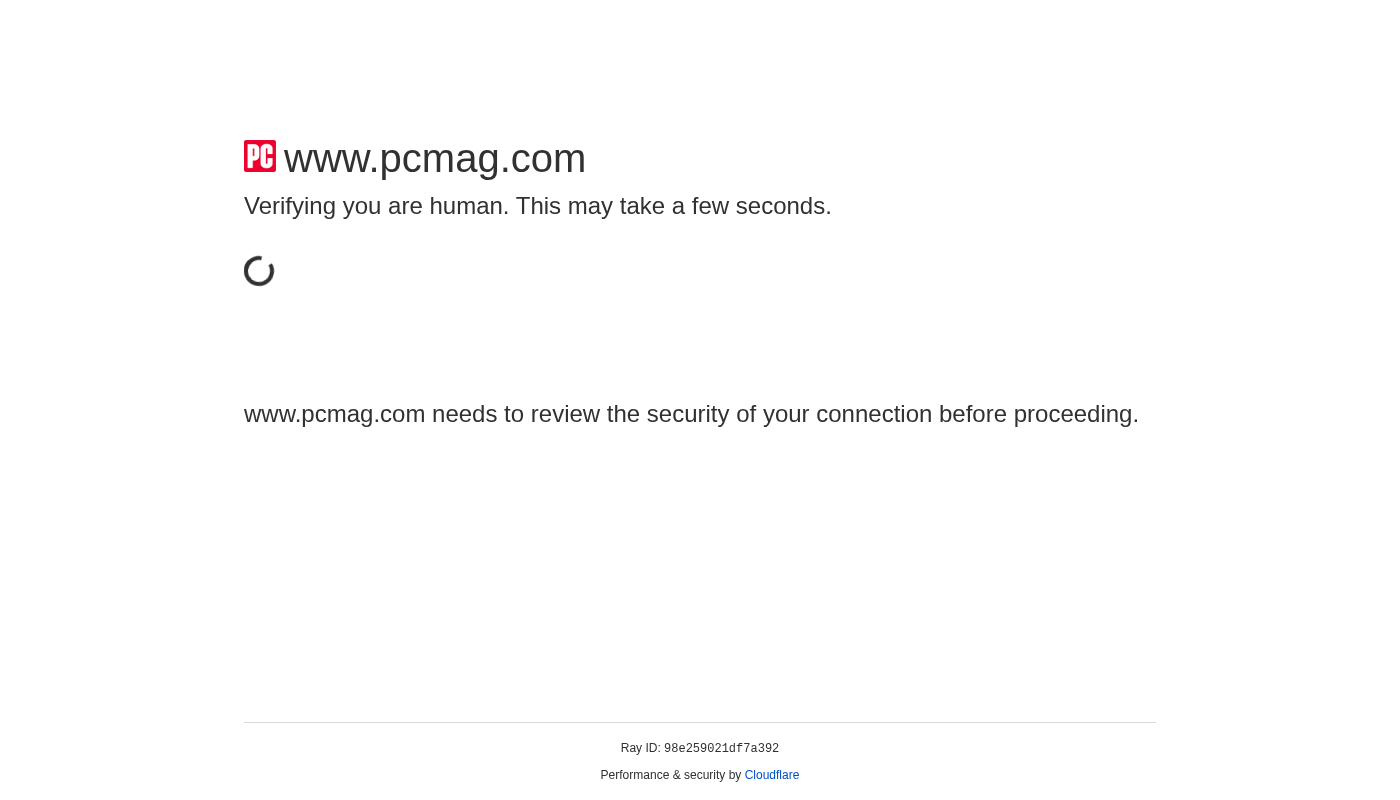Click the www.pcmag.com large heading
Image resolution: width=1400 pixels, height=800 pixels.
tap(434, 159)
